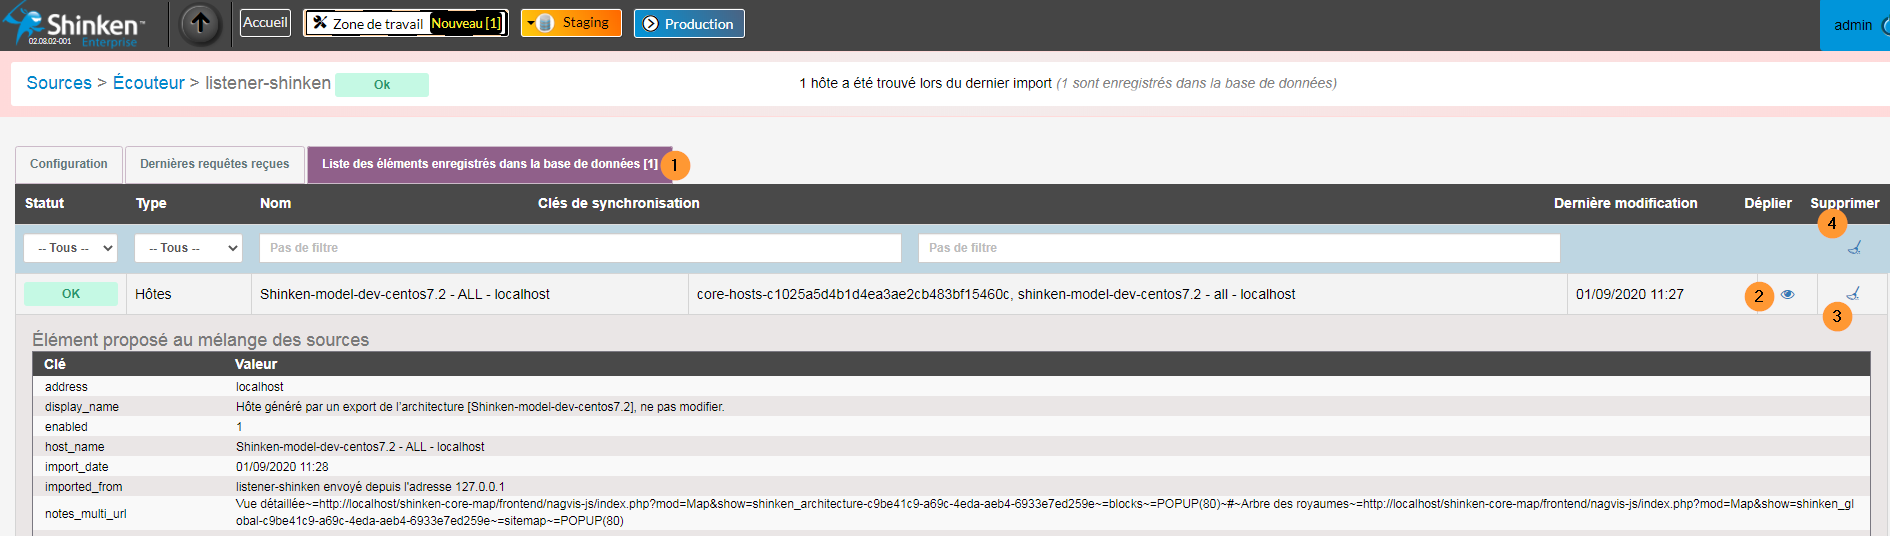This screenshot has width=1890, height=536.
Task: Open the Type filter dropdown
Action: 188,248
